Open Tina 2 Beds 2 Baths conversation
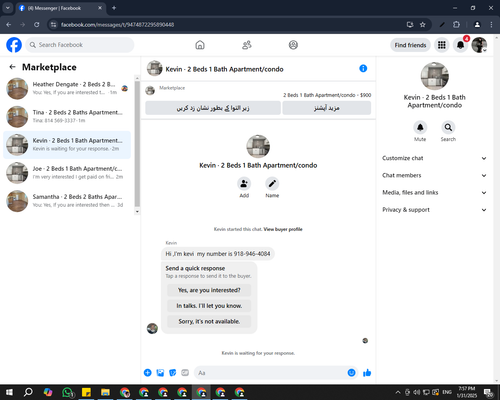The height and width of the screenshot is (400, 500). 67,117
